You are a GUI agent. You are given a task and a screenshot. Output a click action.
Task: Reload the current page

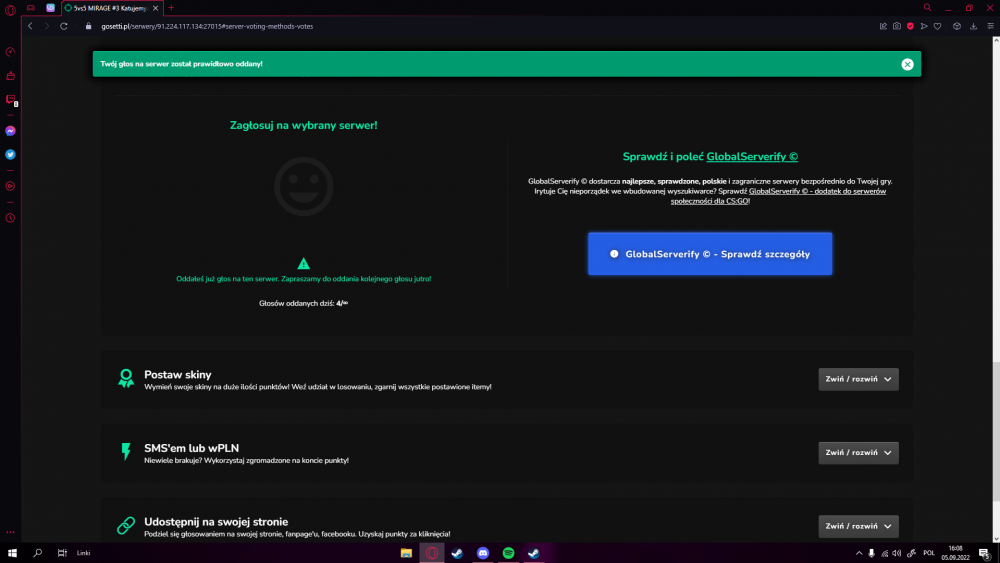click(x=64, y=26)
